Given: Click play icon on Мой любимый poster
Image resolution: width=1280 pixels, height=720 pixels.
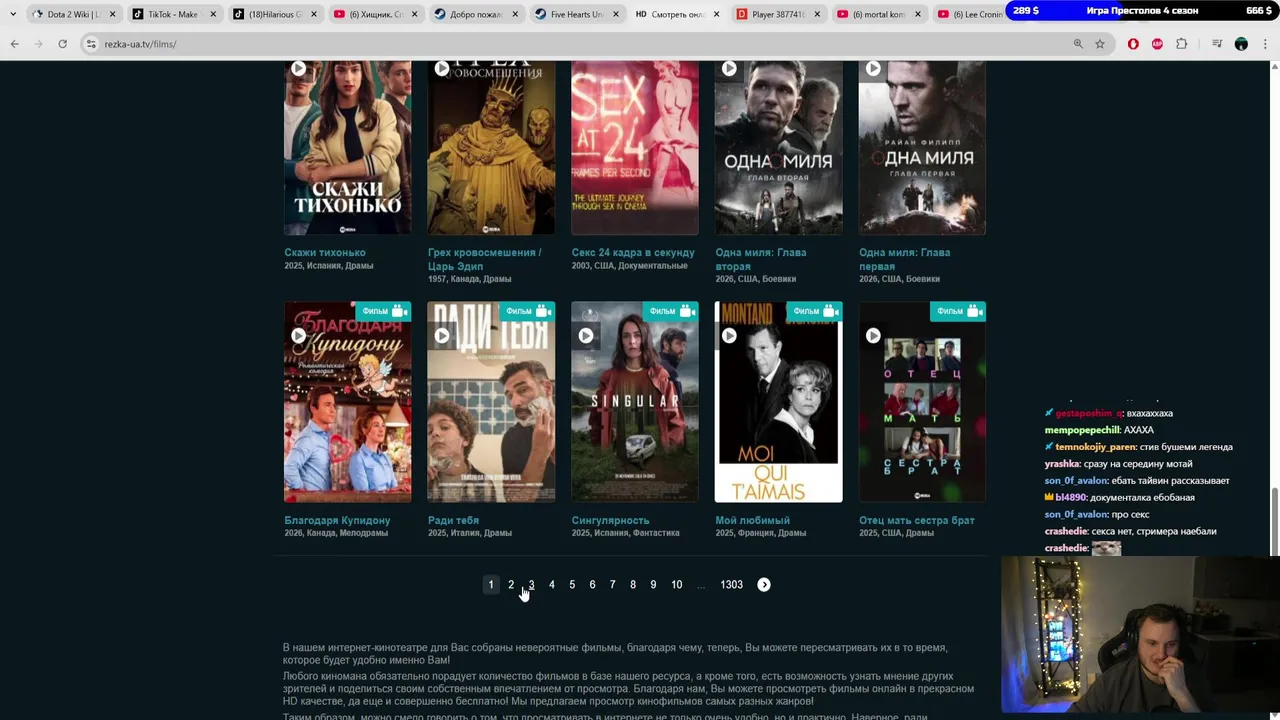Looking at the screenshot, I should point(729,336).
